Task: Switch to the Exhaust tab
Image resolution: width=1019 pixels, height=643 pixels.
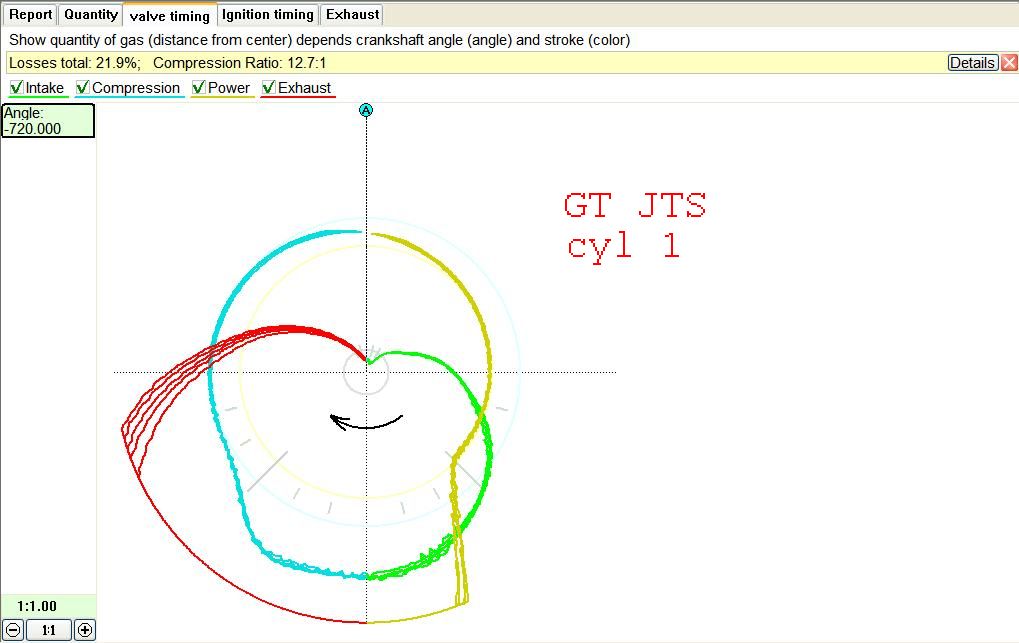Action: pos(352,14)
